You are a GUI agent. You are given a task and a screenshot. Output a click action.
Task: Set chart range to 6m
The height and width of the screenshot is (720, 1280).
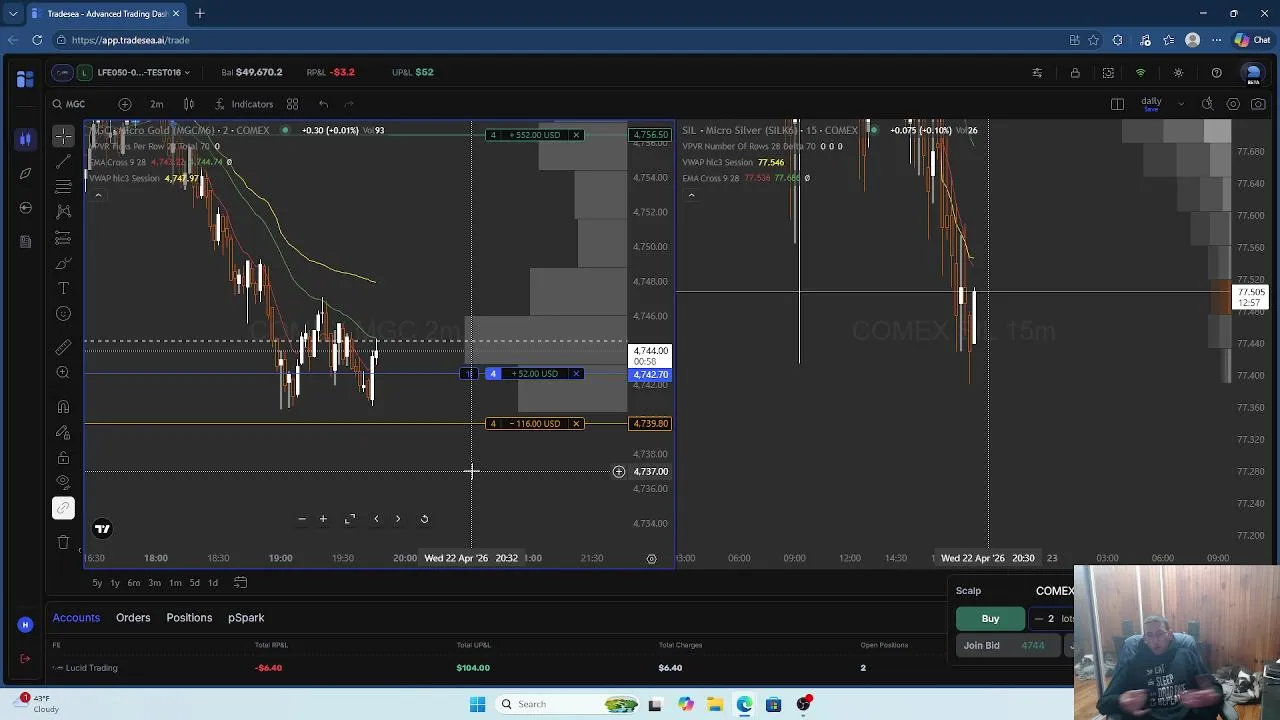[x=134, y=583]
